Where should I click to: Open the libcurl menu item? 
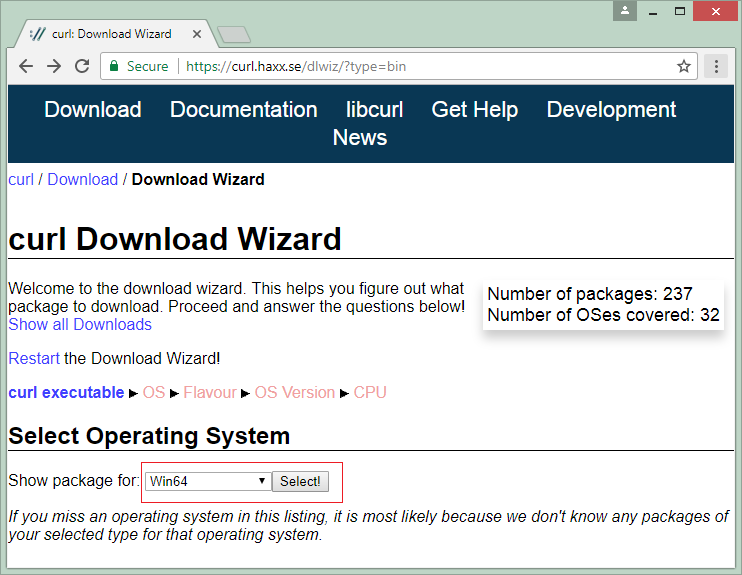coord(374,110)
